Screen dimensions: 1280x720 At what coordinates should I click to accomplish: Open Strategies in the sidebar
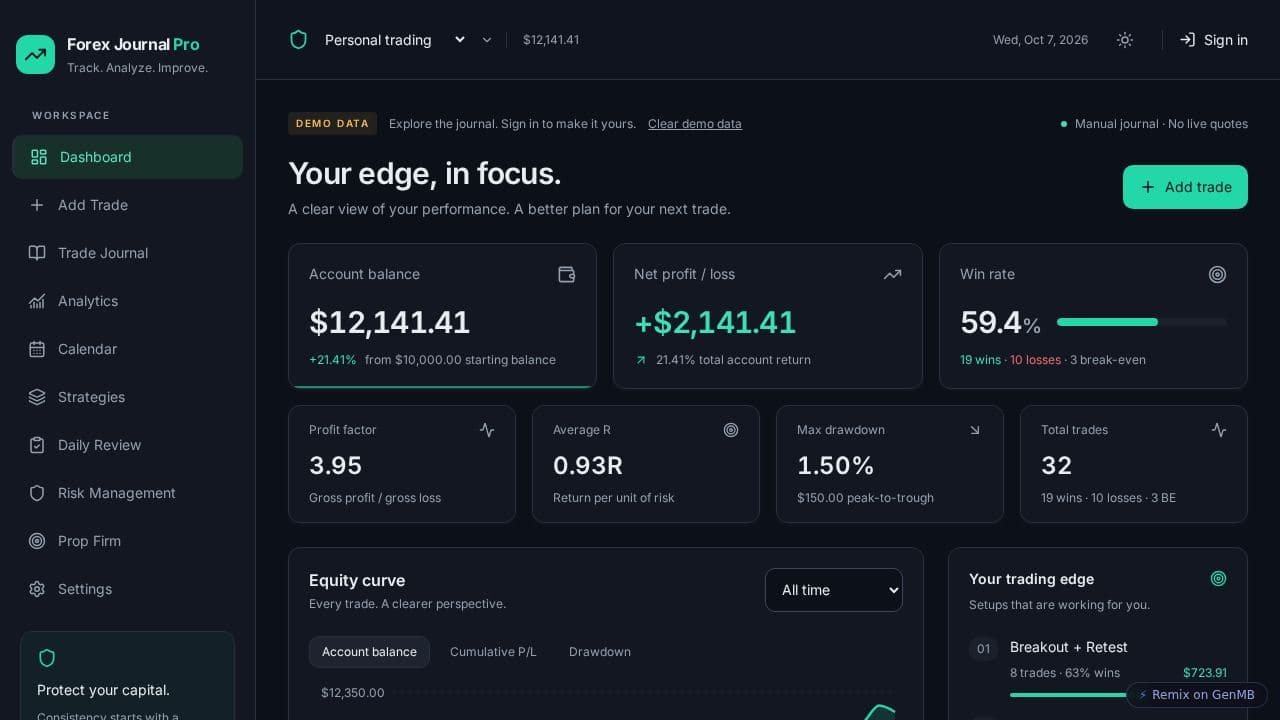[127, 397]
